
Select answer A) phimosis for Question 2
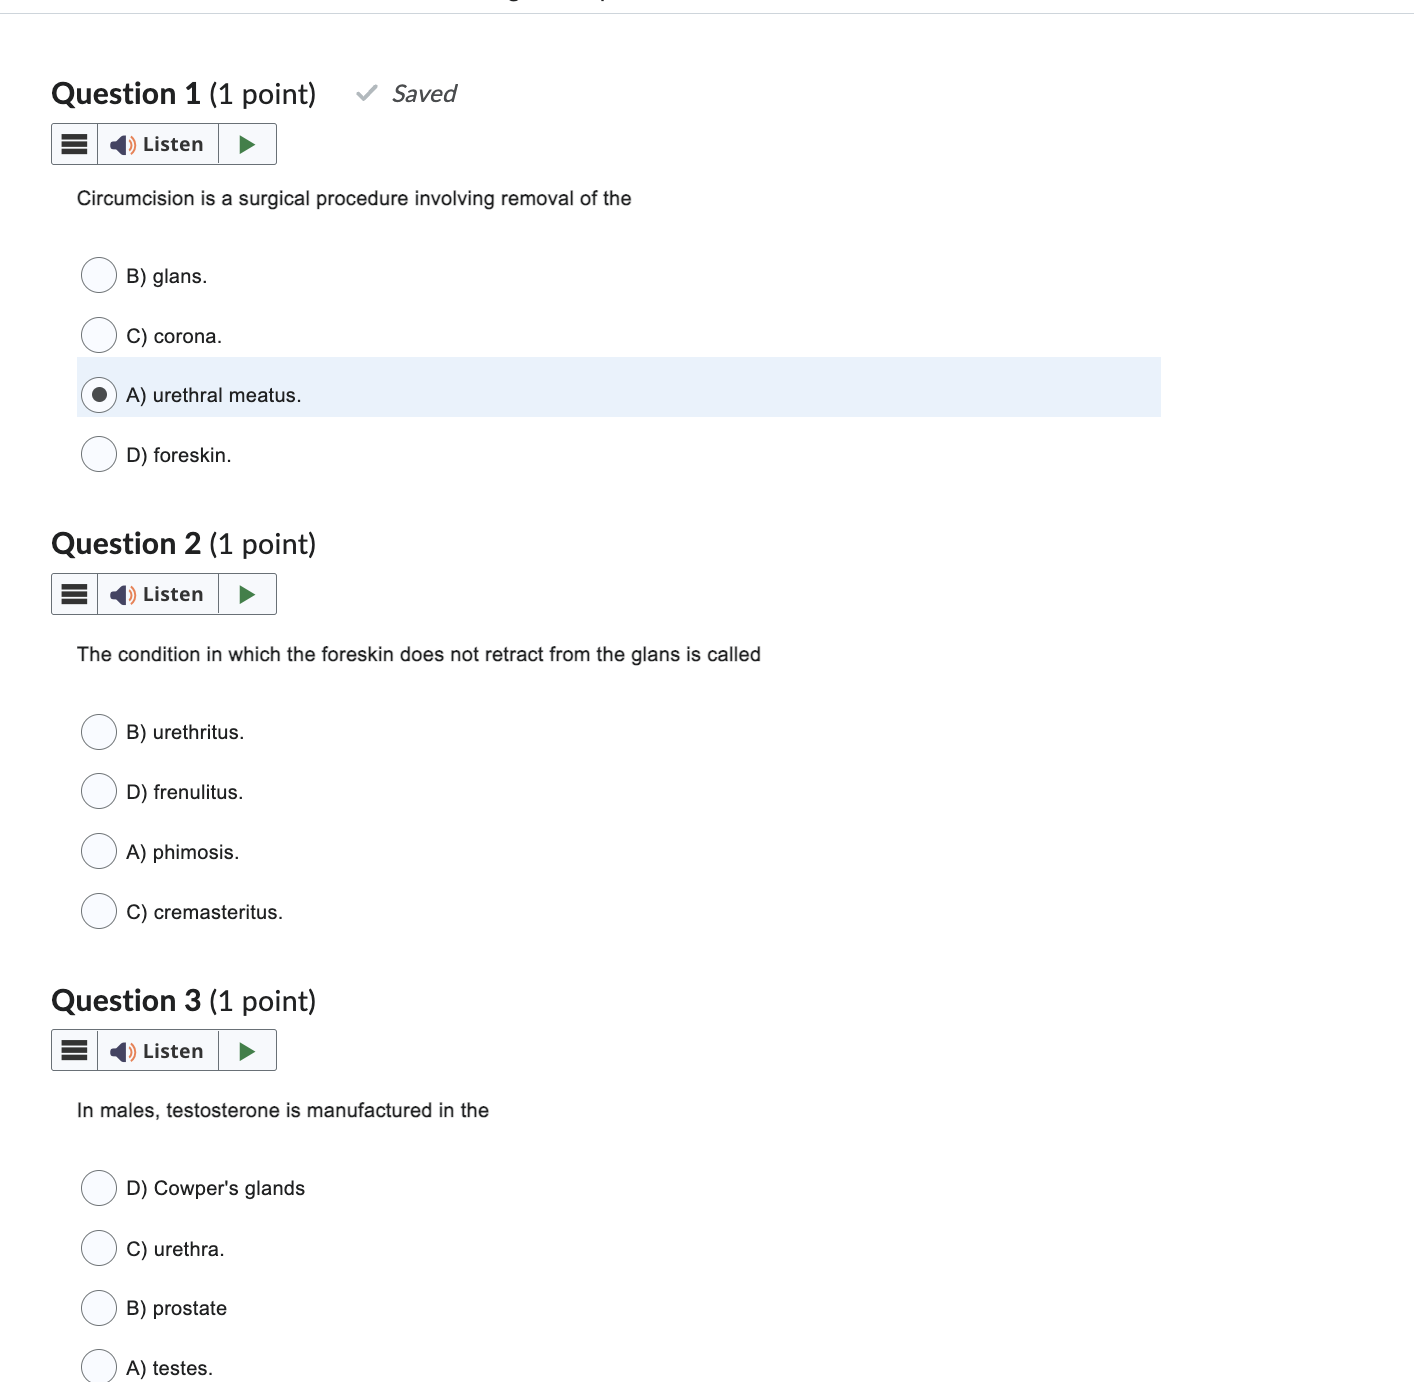98,851
